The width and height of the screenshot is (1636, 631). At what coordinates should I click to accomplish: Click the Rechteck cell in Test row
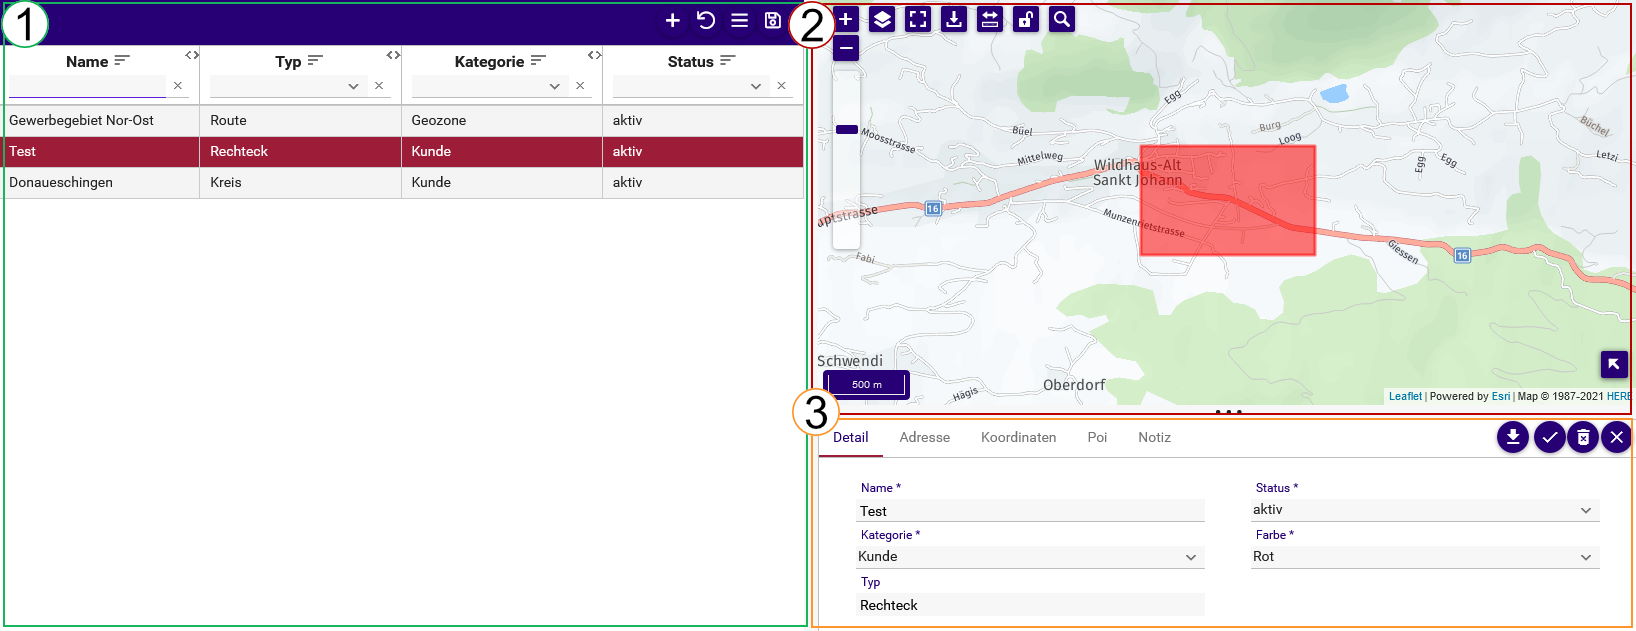pos(300,151)
